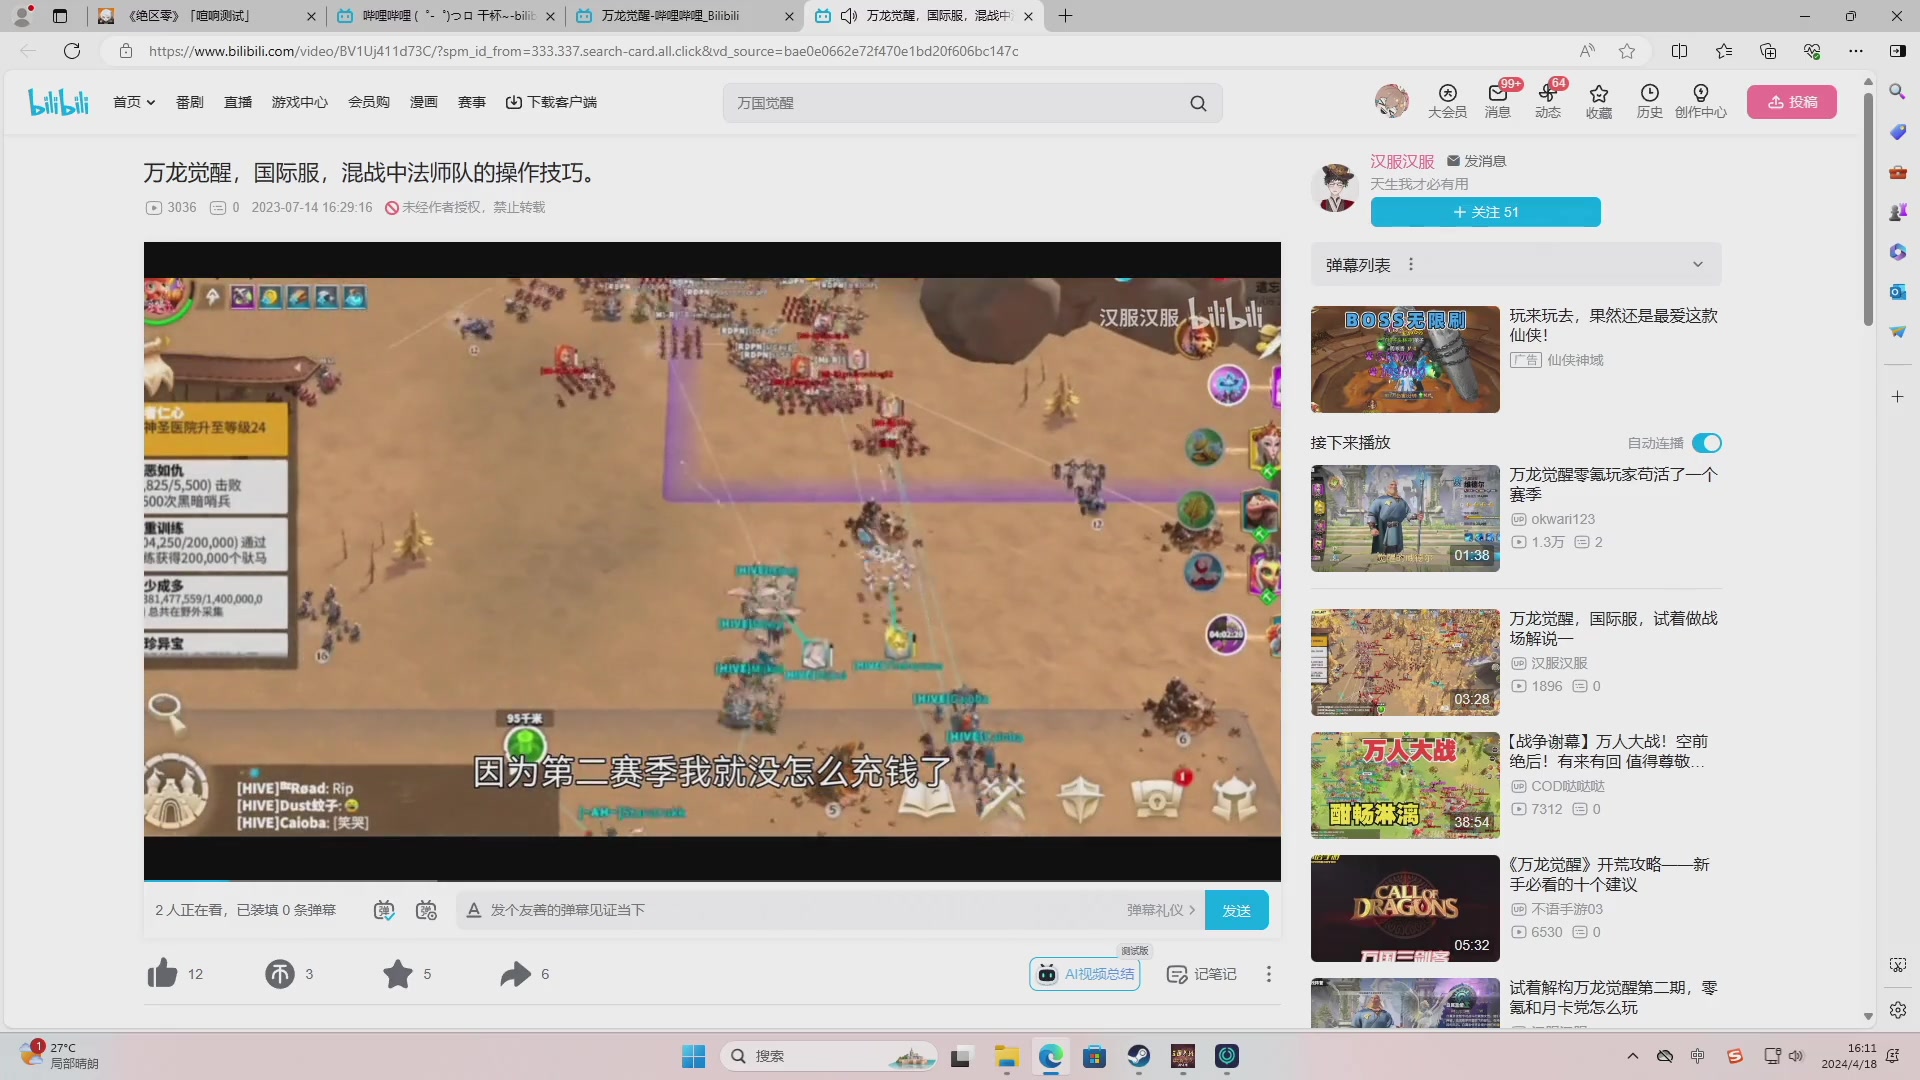Toggle danmaku display switch icon
The width and height of the screenshot is (1920, 1080).
click(384, 910)
